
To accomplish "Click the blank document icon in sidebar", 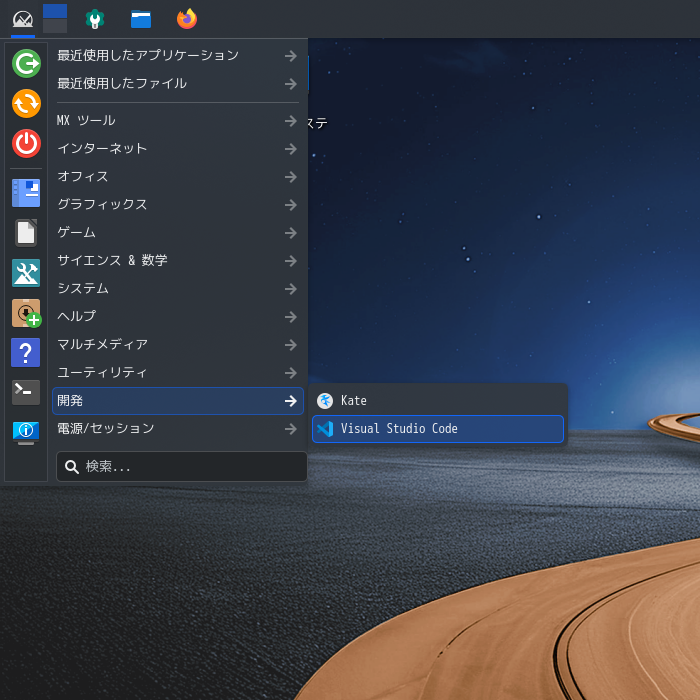I will point(26,233).
